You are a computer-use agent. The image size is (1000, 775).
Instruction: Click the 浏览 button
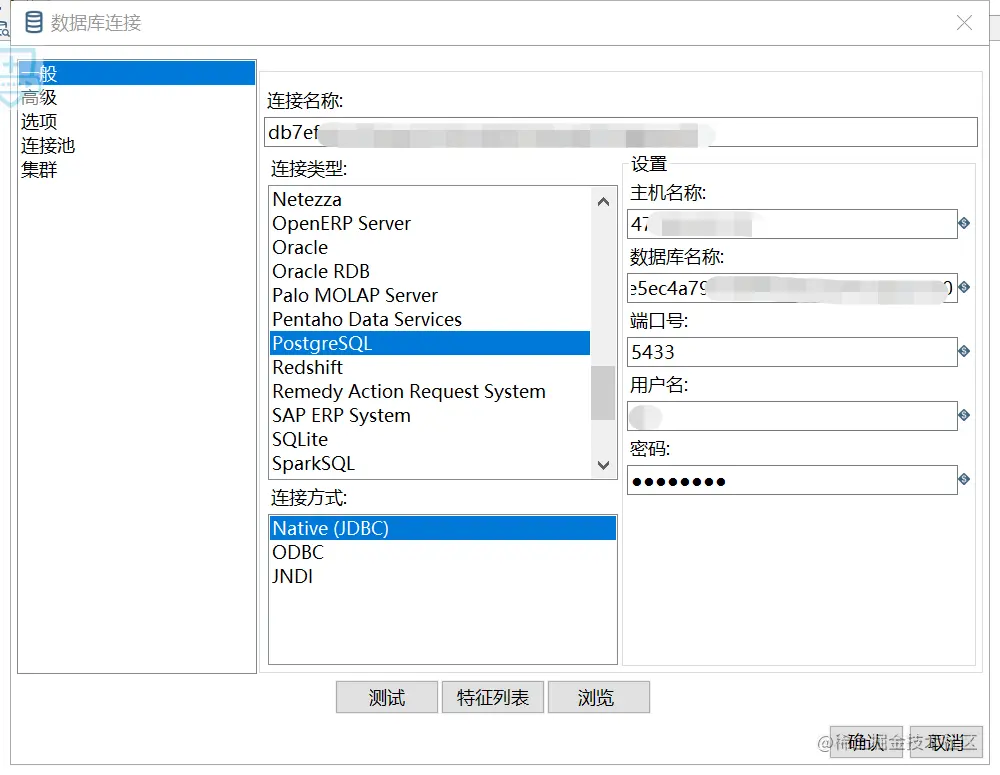pos(598,697)
